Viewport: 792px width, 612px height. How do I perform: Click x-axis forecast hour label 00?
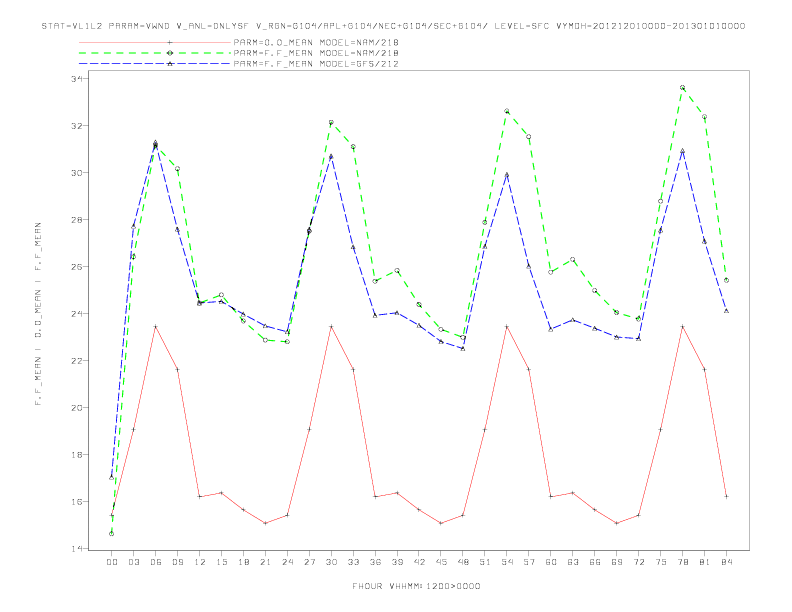pos(112,562)
